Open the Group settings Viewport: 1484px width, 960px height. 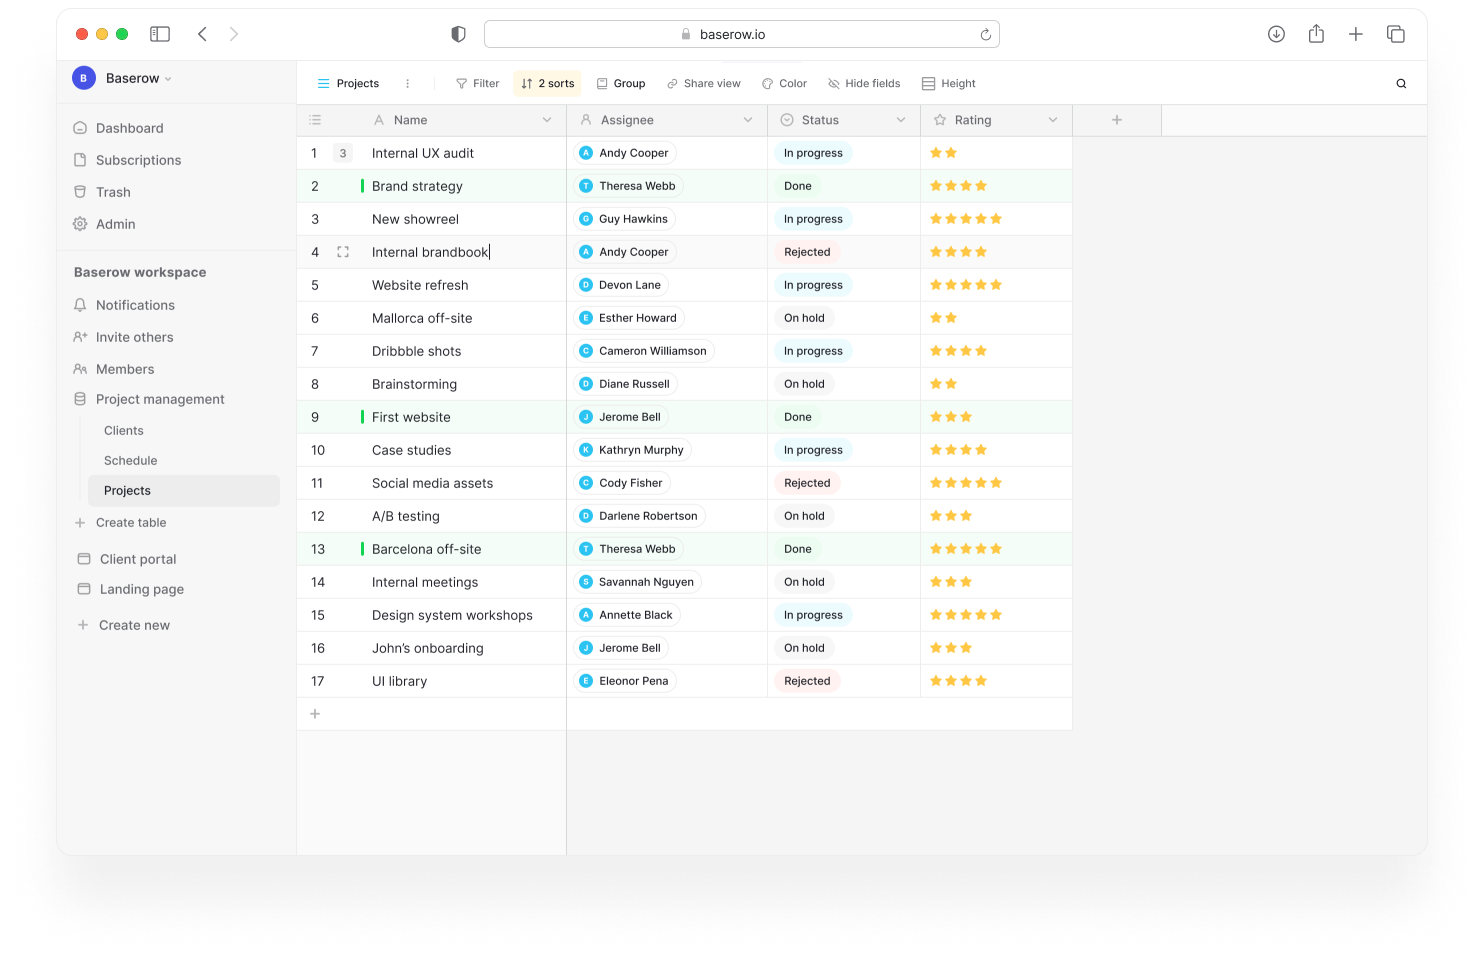tap(620, 83)
